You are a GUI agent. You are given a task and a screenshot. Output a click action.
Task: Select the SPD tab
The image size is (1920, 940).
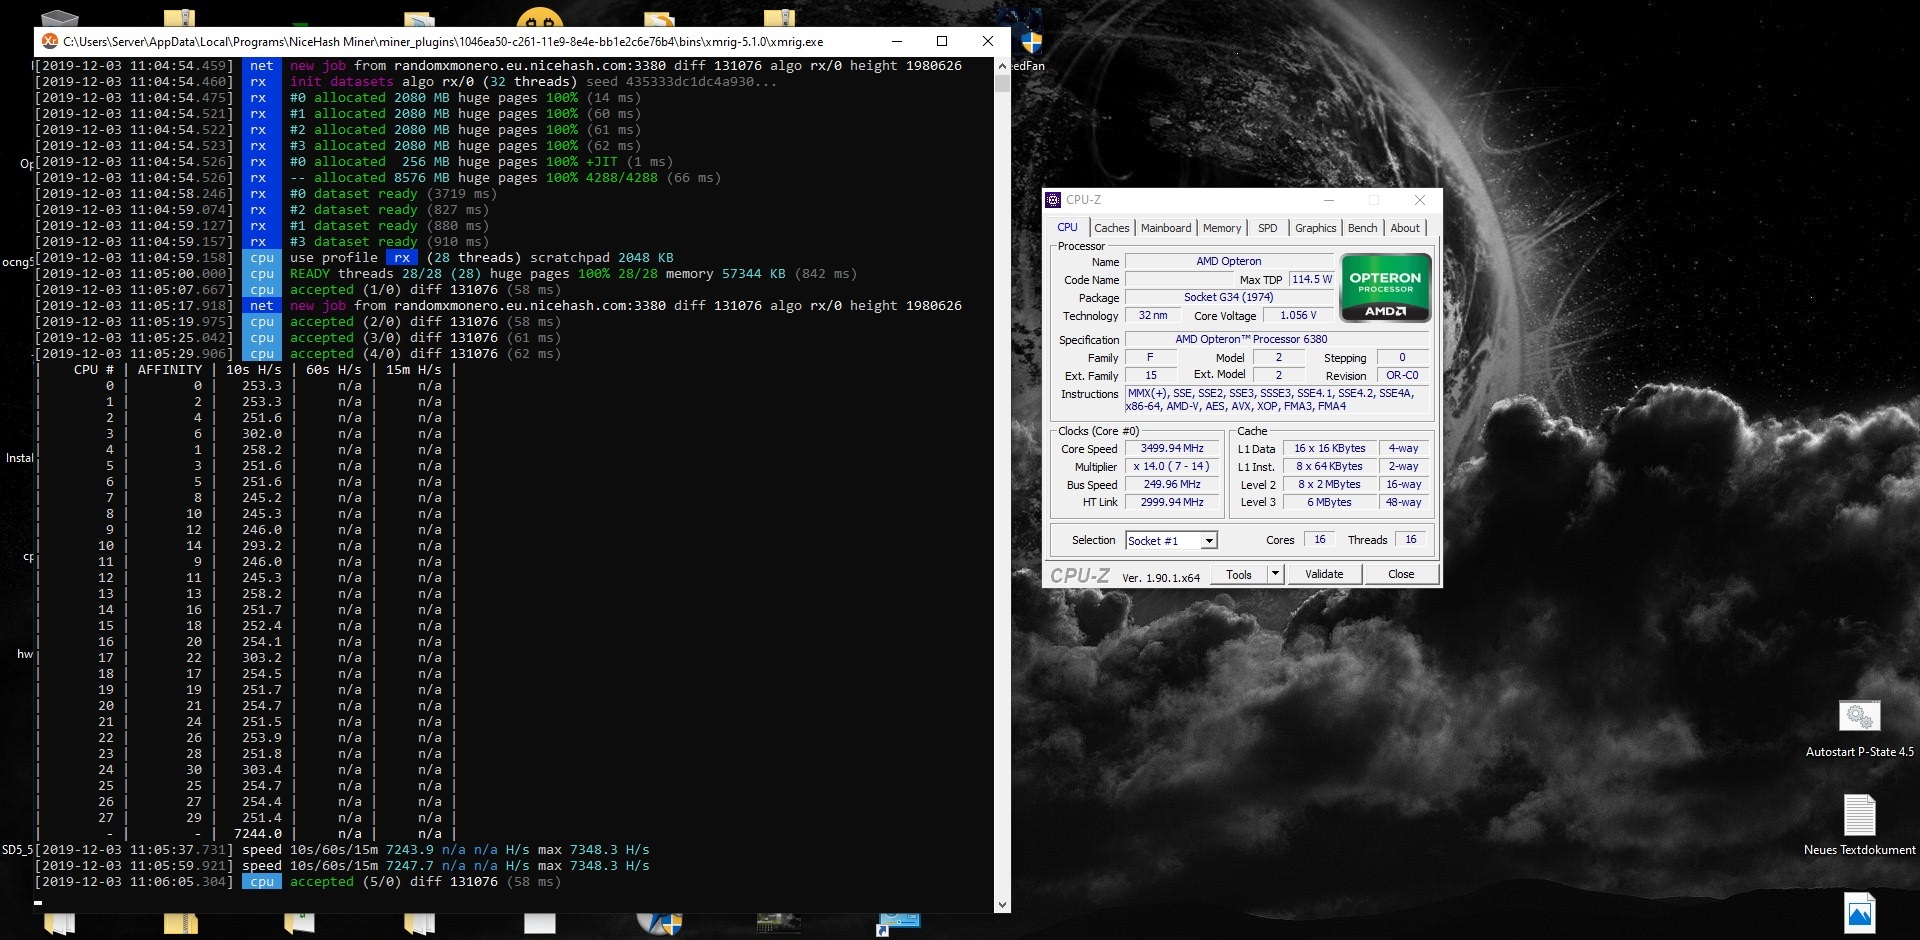(x=1268, y=228)
